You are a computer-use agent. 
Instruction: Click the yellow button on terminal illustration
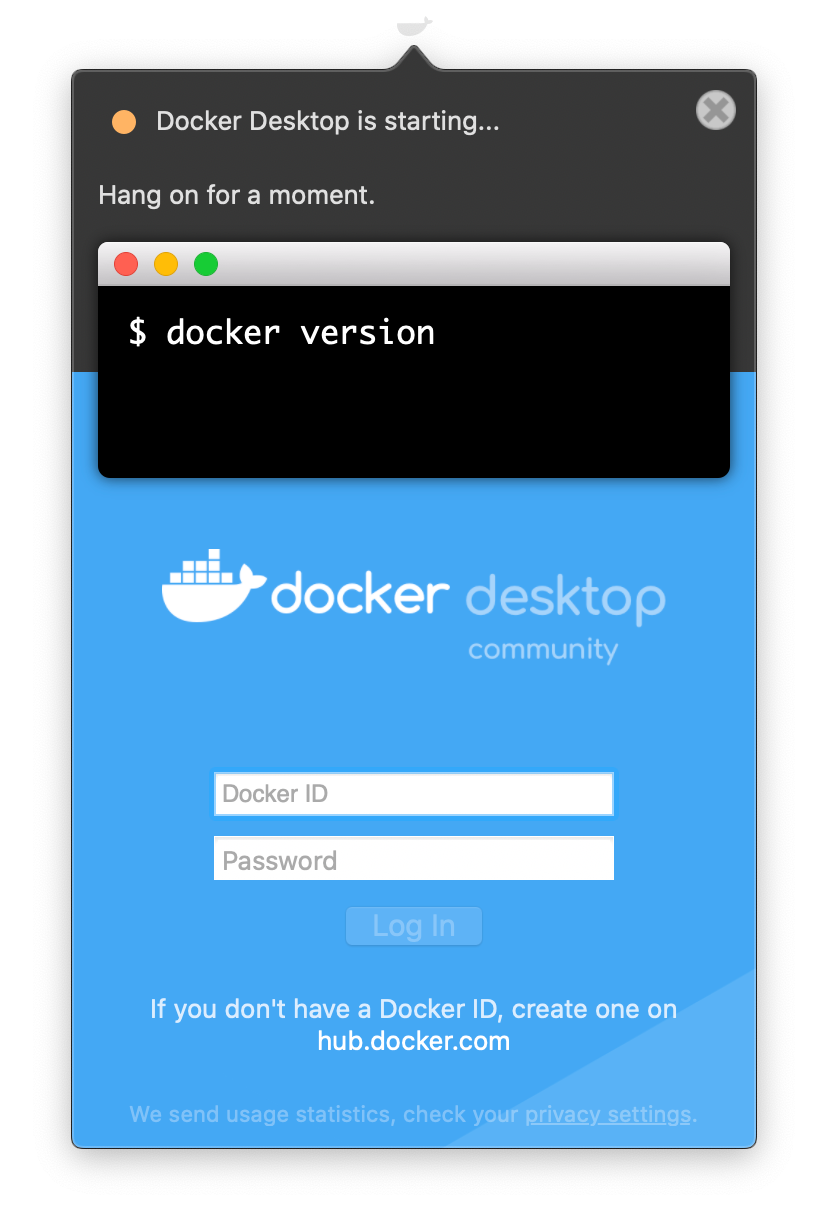(166, 264)
